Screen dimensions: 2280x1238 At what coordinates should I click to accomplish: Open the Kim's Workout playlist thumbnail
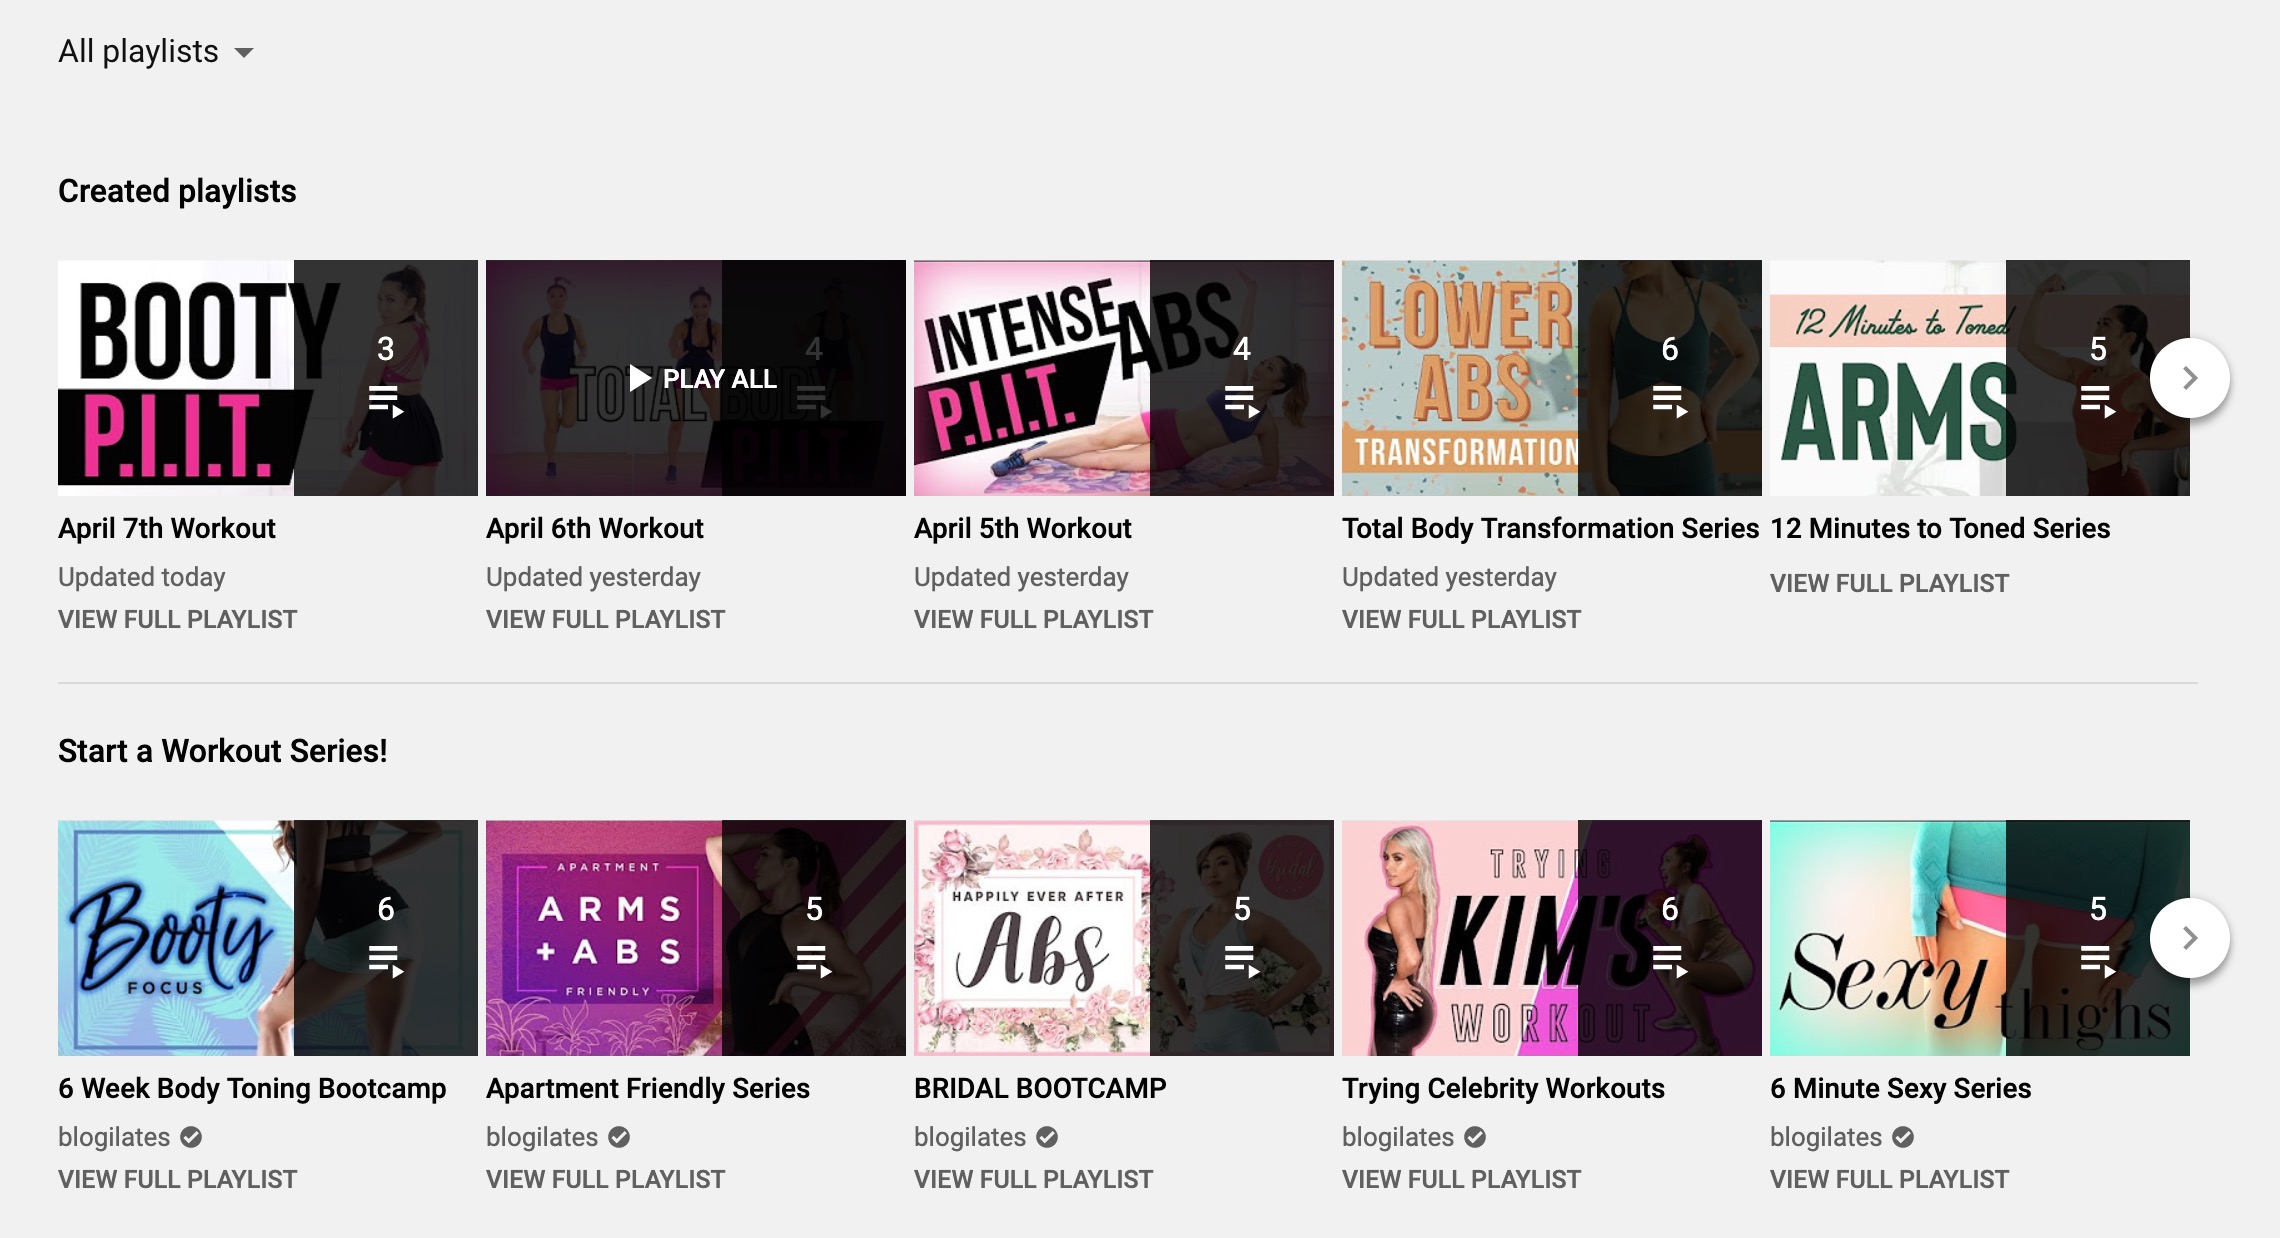pyautogui.click(x=1459, y=938)
